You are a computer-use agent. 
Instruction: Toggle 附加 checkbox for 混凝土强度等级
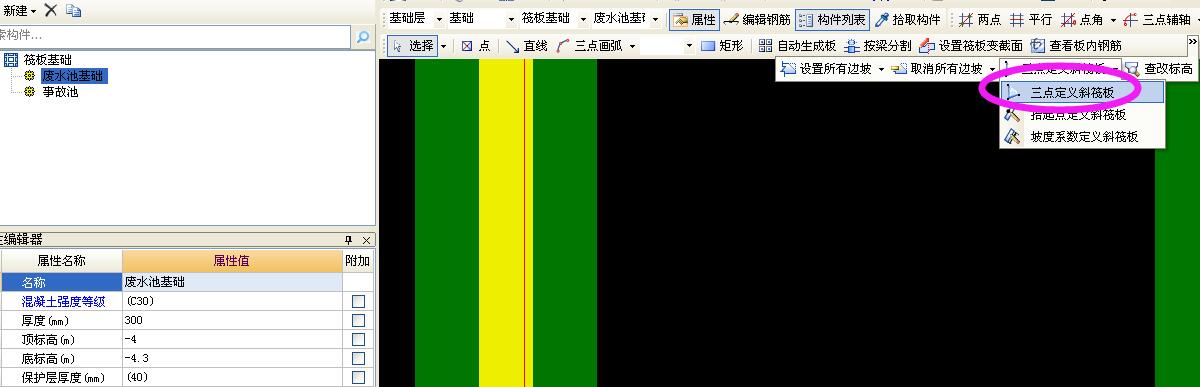(358, 301)
